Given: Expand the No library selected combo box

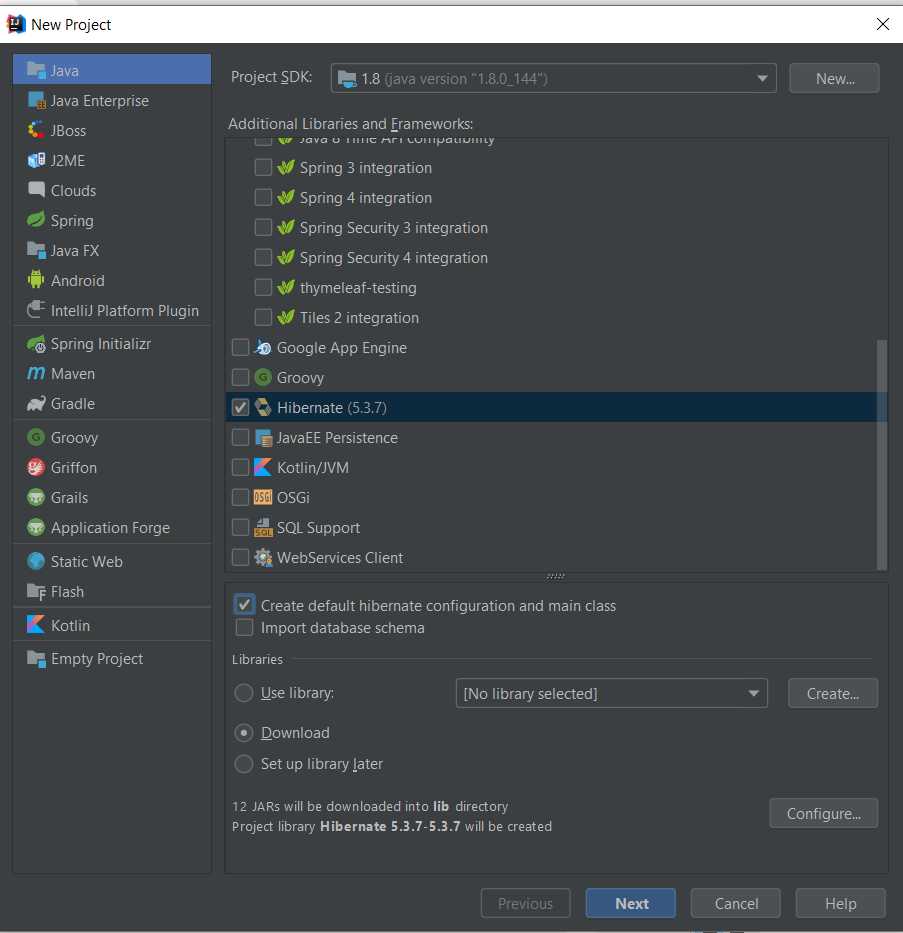Looking at the screenshot, I should (x=610, y=693).
